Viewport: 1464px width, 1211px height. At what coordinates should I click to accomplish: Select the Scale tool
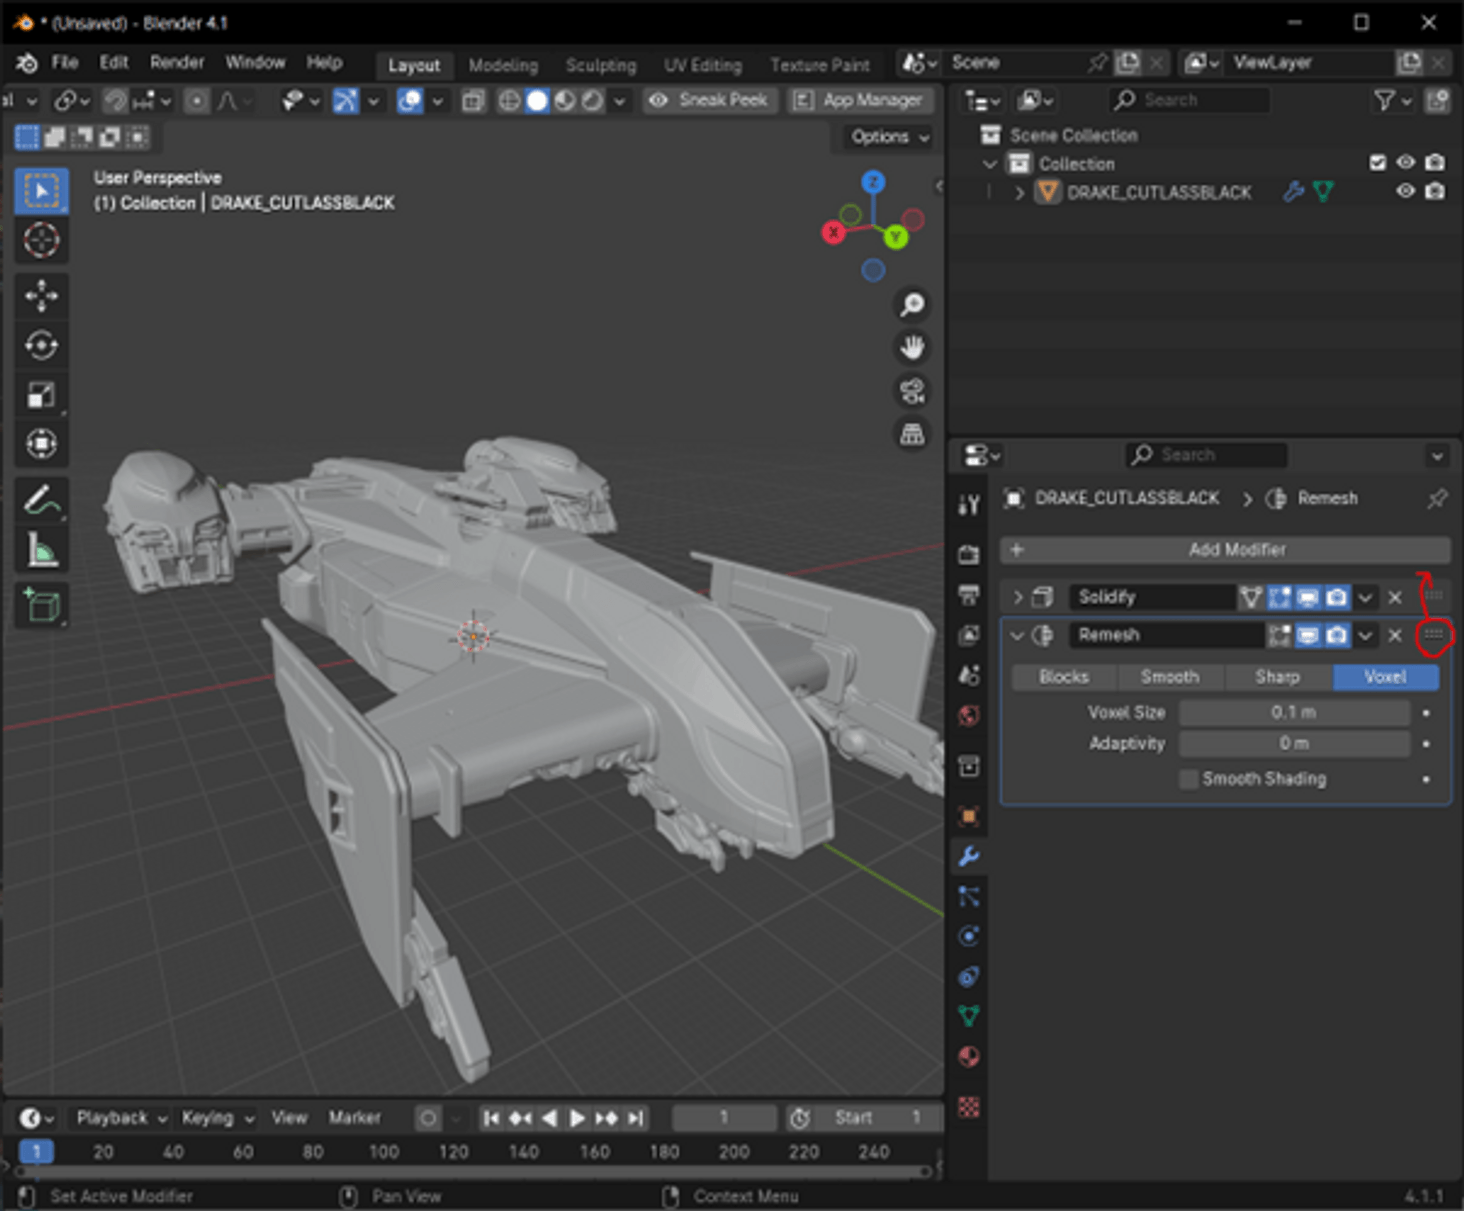pos(41,395)
